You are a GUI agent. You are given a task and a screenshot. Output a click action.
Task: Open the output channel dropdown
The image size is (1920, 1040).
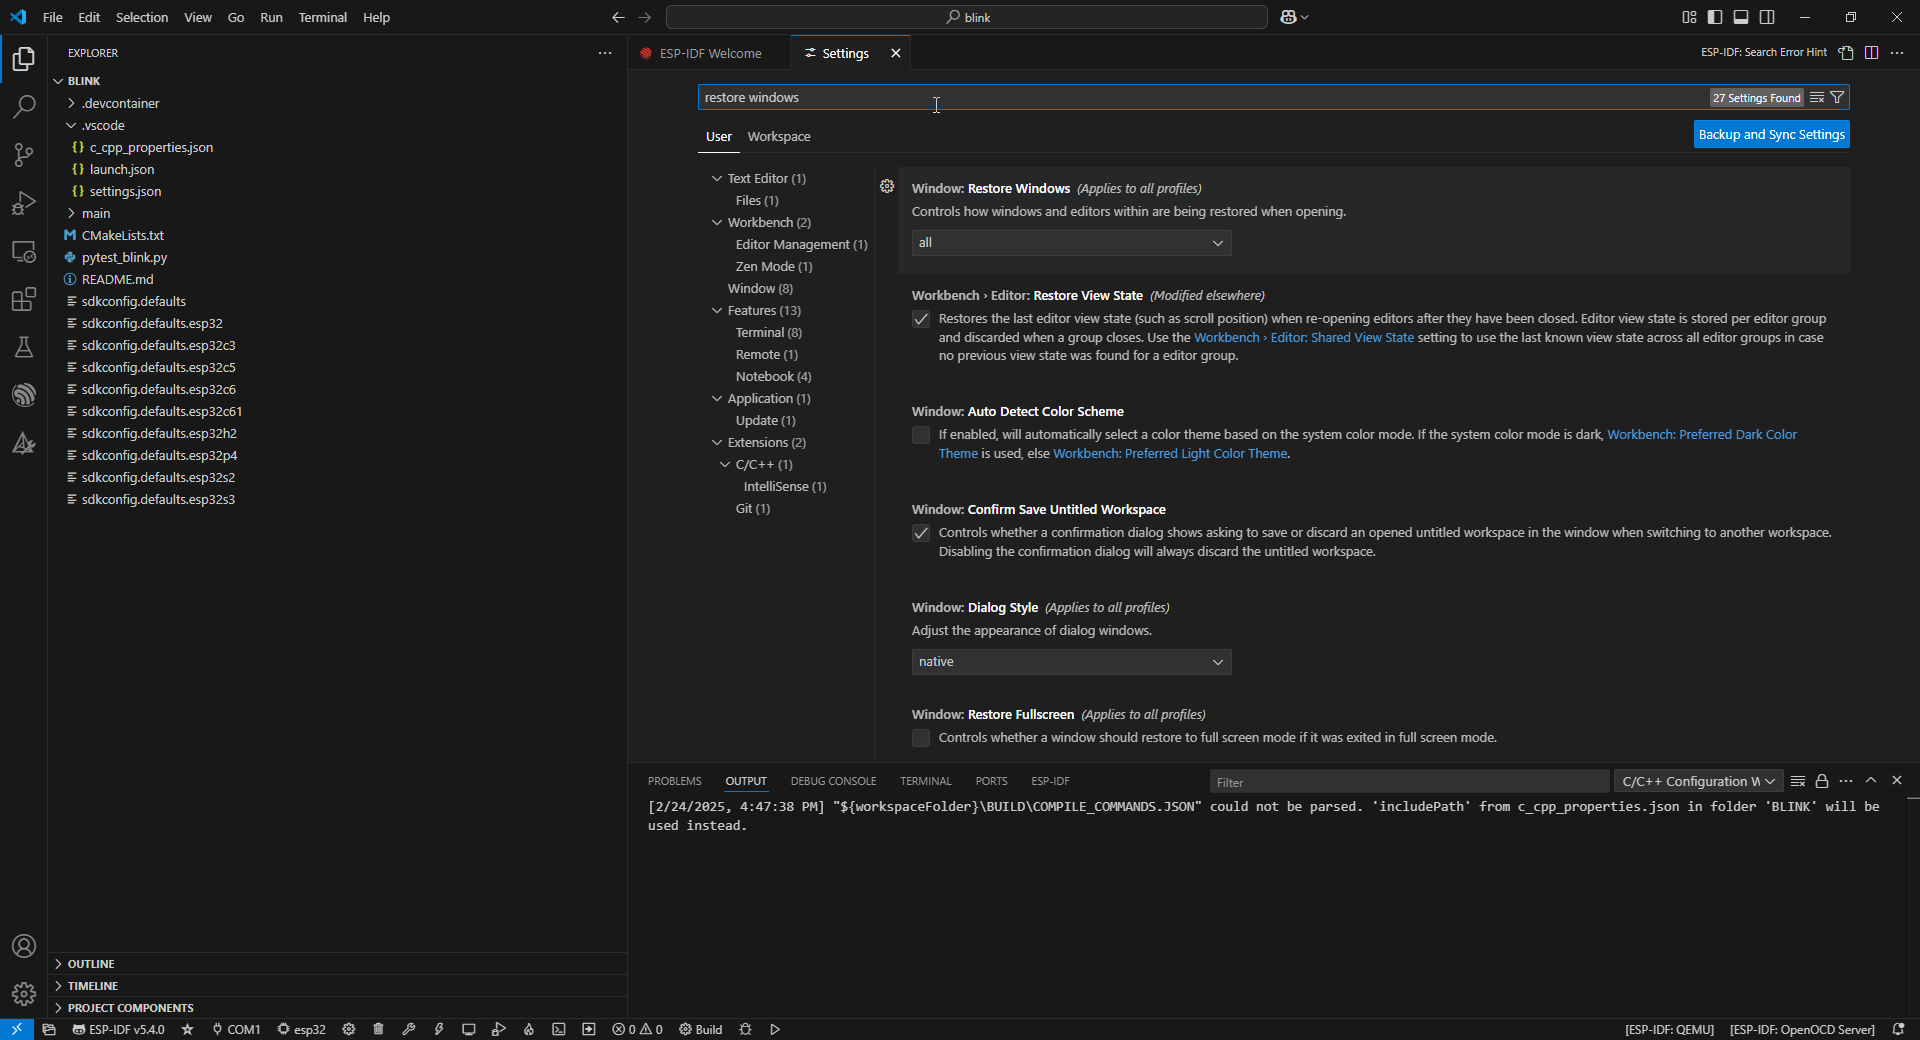pyautogui.click(x=1698, y=782)
